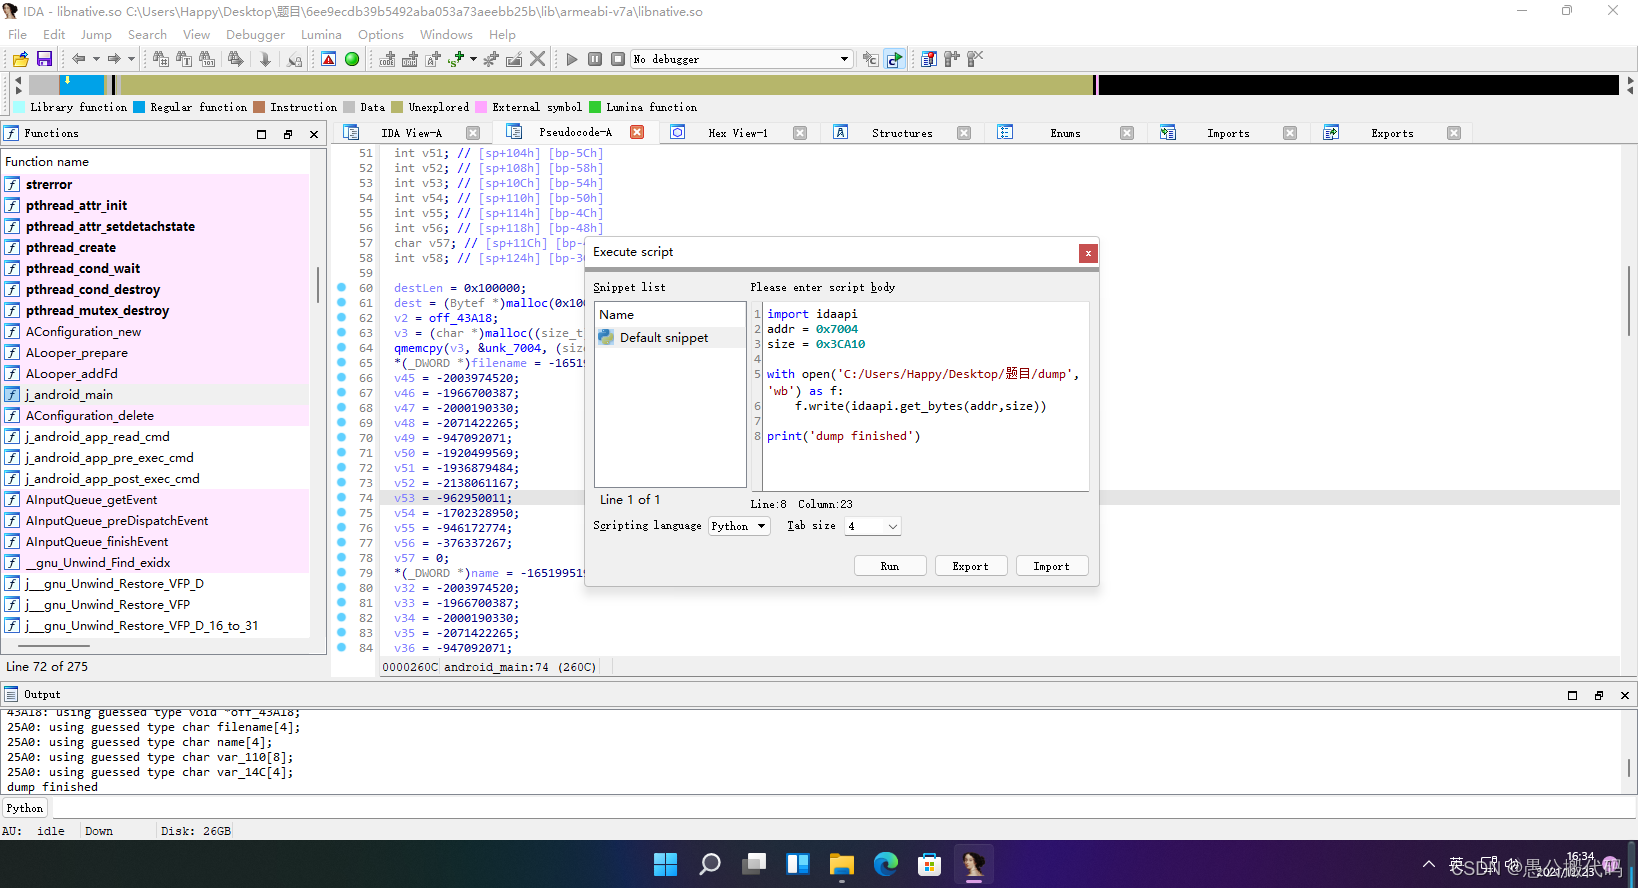Switch to the Exports tab
1638x888 pixels.
click(1392, 133)
